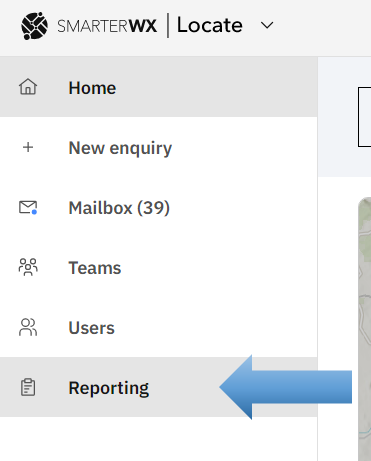Viewport: 371px width, 461px height.
Task: Go to the Home menu item
Action: tap(158, 87)
